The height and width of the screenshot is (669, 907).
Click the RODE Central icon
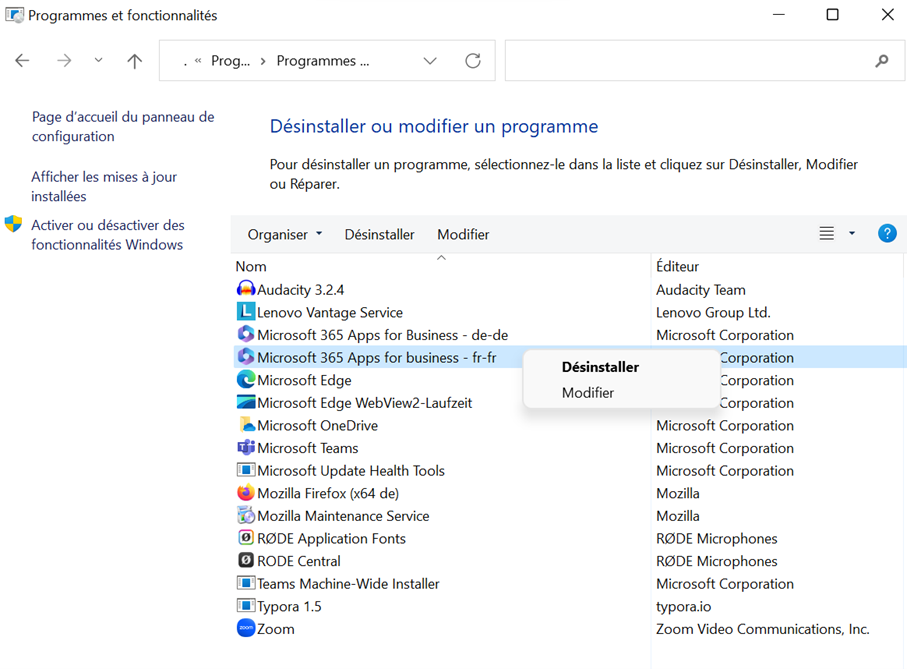pyautogui.click(x=246, y=560)
